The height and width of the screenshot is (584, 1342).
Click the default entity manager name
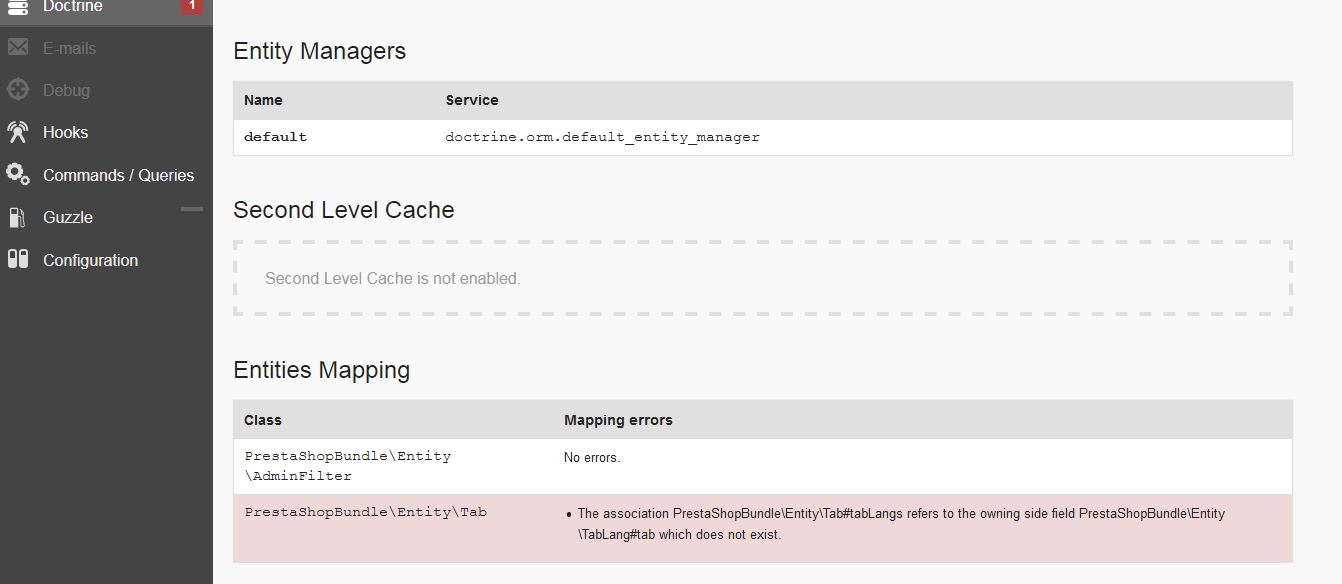coord(275,137)
